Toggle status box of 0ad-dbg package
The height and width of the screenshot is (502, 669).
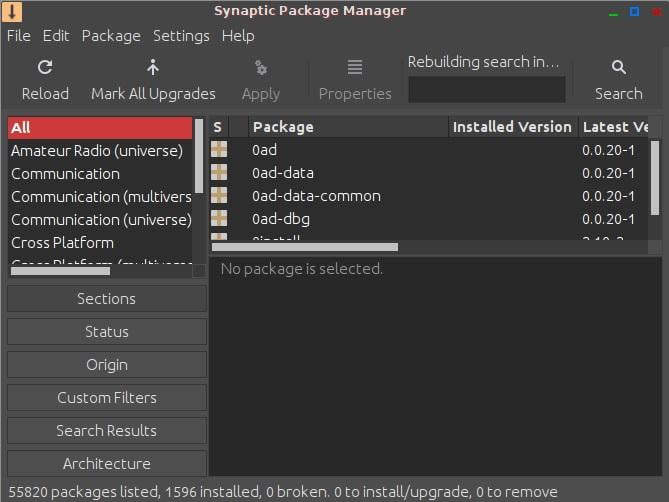click(219, 218)
